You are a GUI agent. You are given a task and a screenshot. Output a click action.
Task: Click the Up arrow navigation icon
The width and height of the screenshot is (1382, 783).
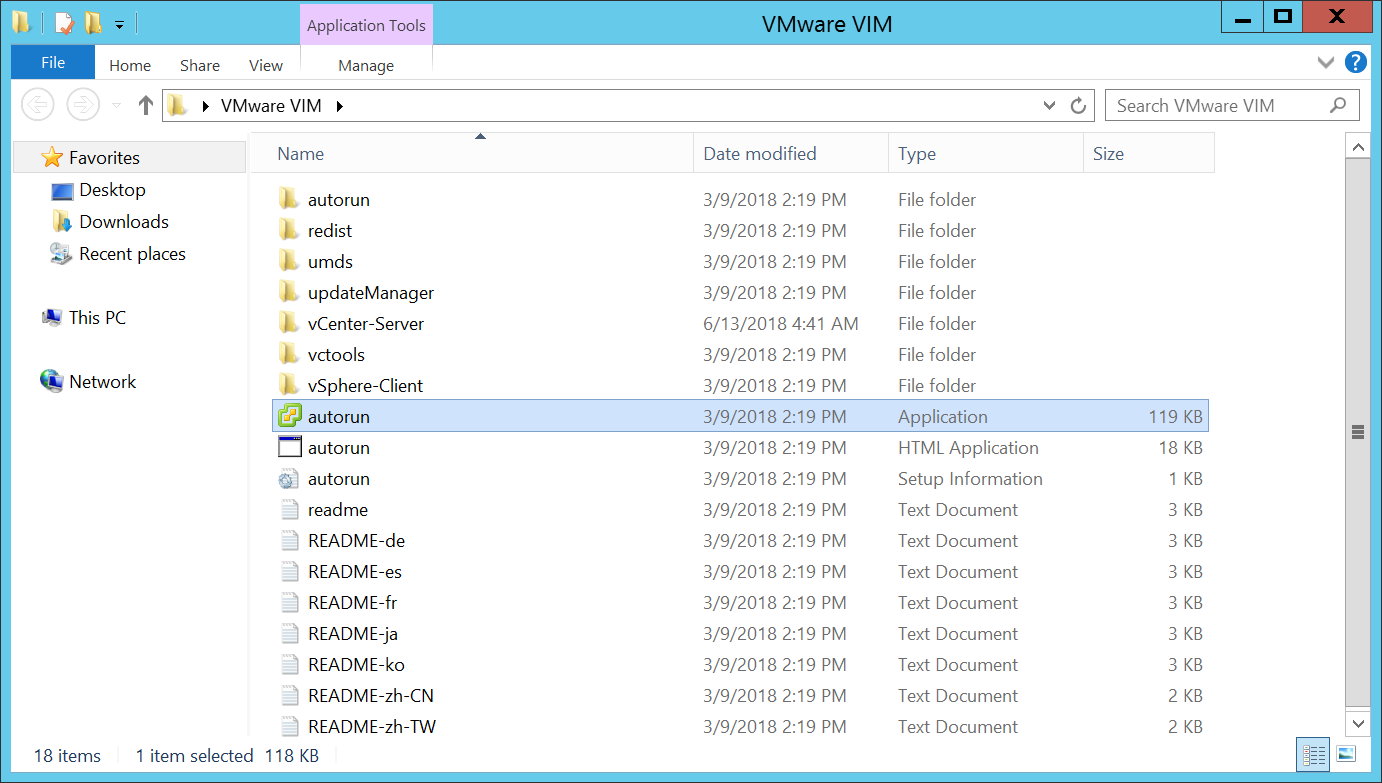click(x=146, y=105)
